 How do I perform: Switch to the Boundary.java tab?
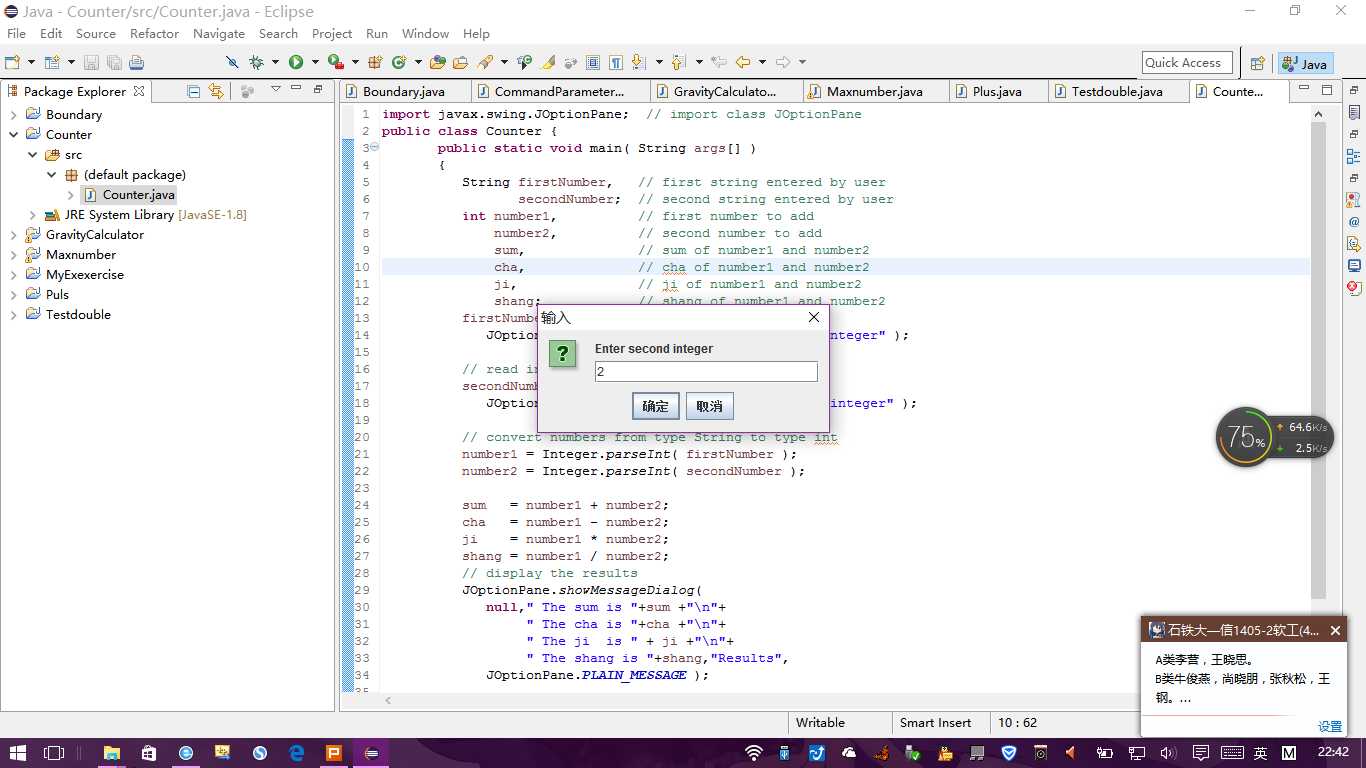coord(404,91)
